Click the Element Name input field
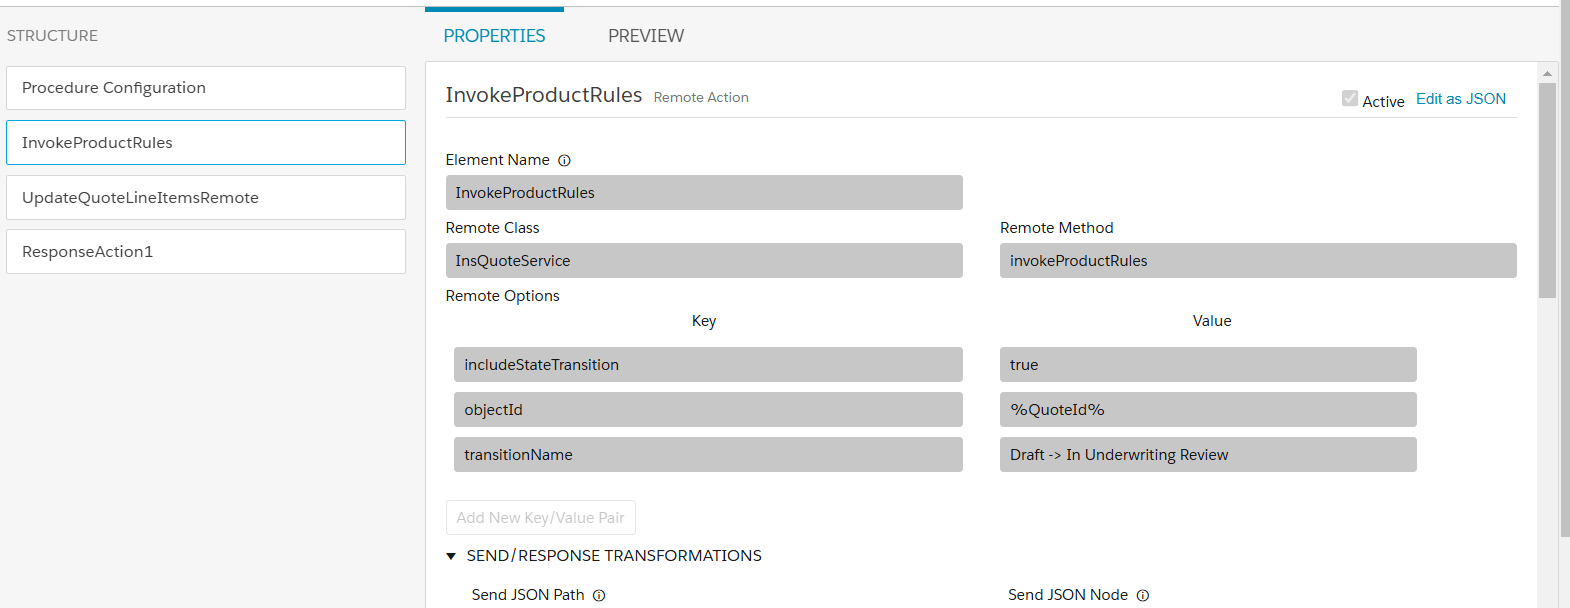Screen dimensions: 1570x608 coord(704,193)
